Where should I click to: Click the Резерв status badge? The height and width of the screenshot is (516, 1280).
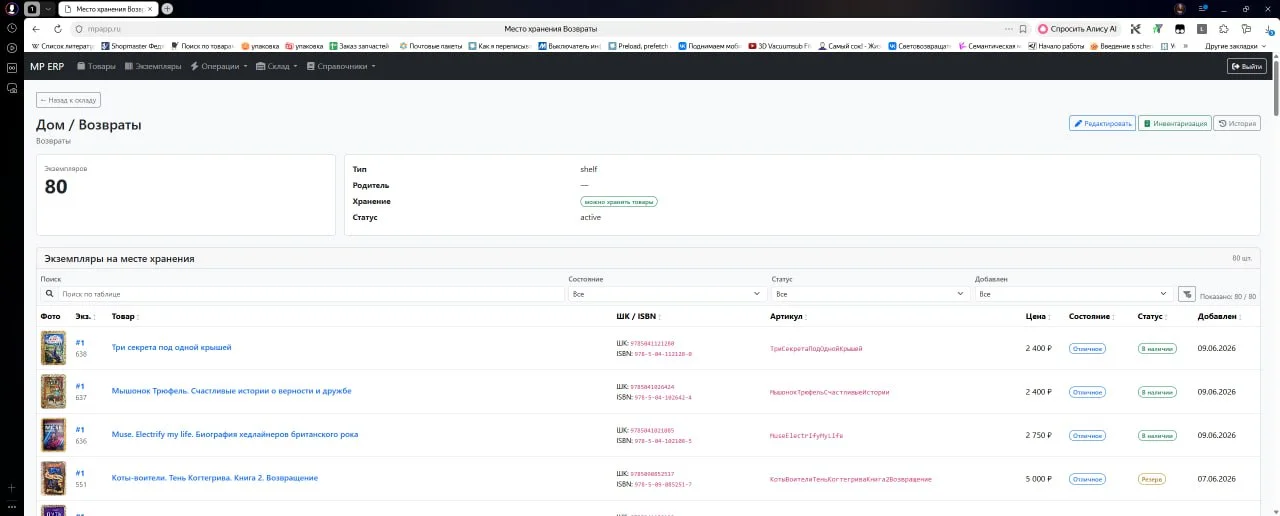[x=1152, y=479]
